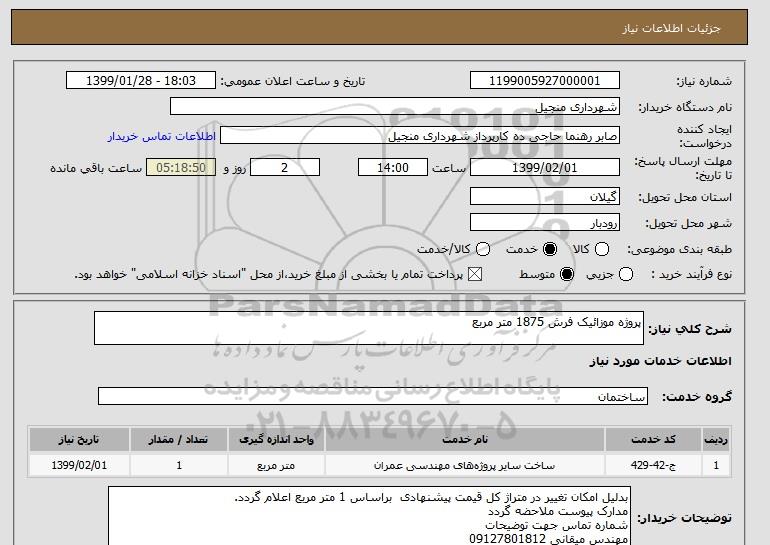Select the خدمت radio button

[550, 249]
